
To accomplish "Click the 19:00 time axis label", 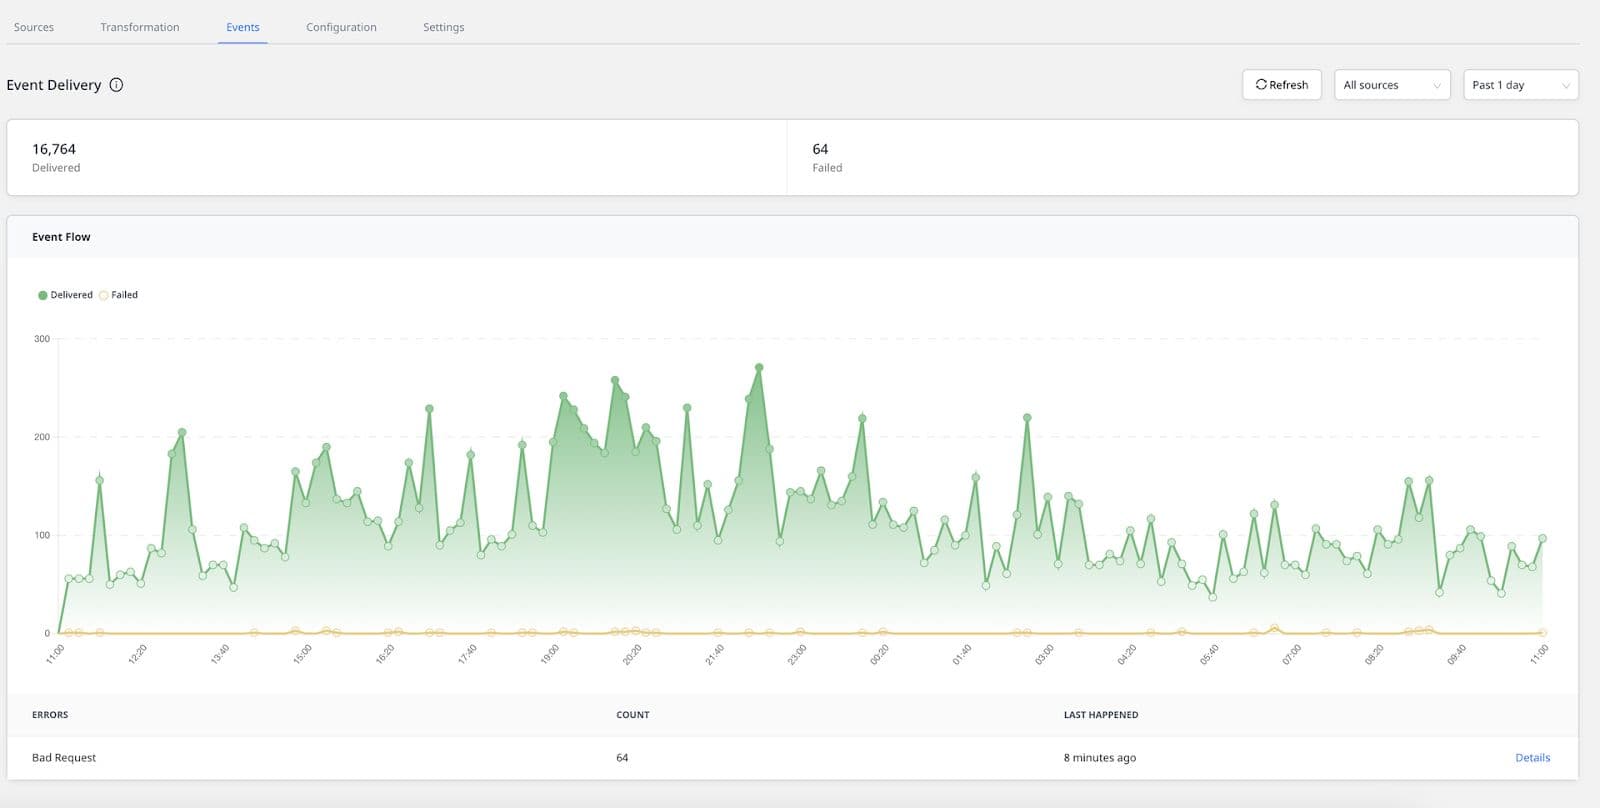I will click(x=550, y=655).
